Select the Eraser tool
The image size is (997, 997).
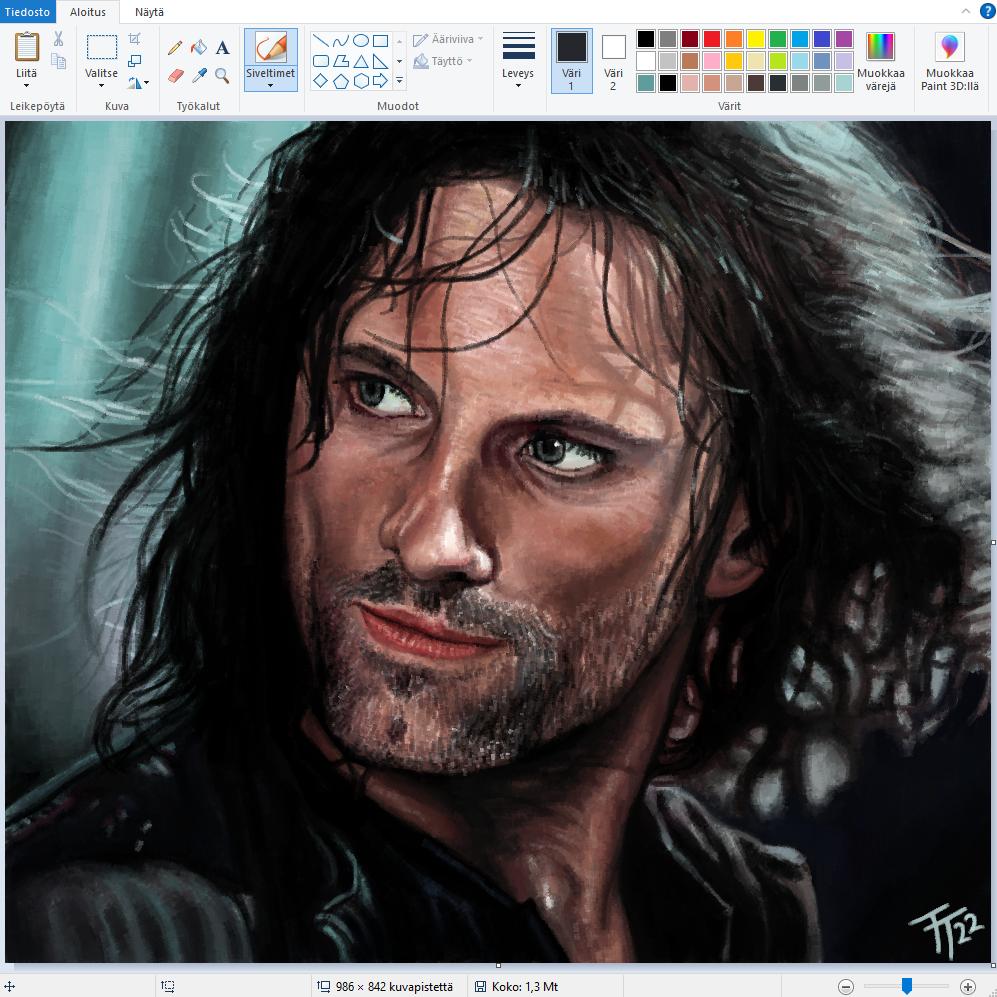point(175,76)
